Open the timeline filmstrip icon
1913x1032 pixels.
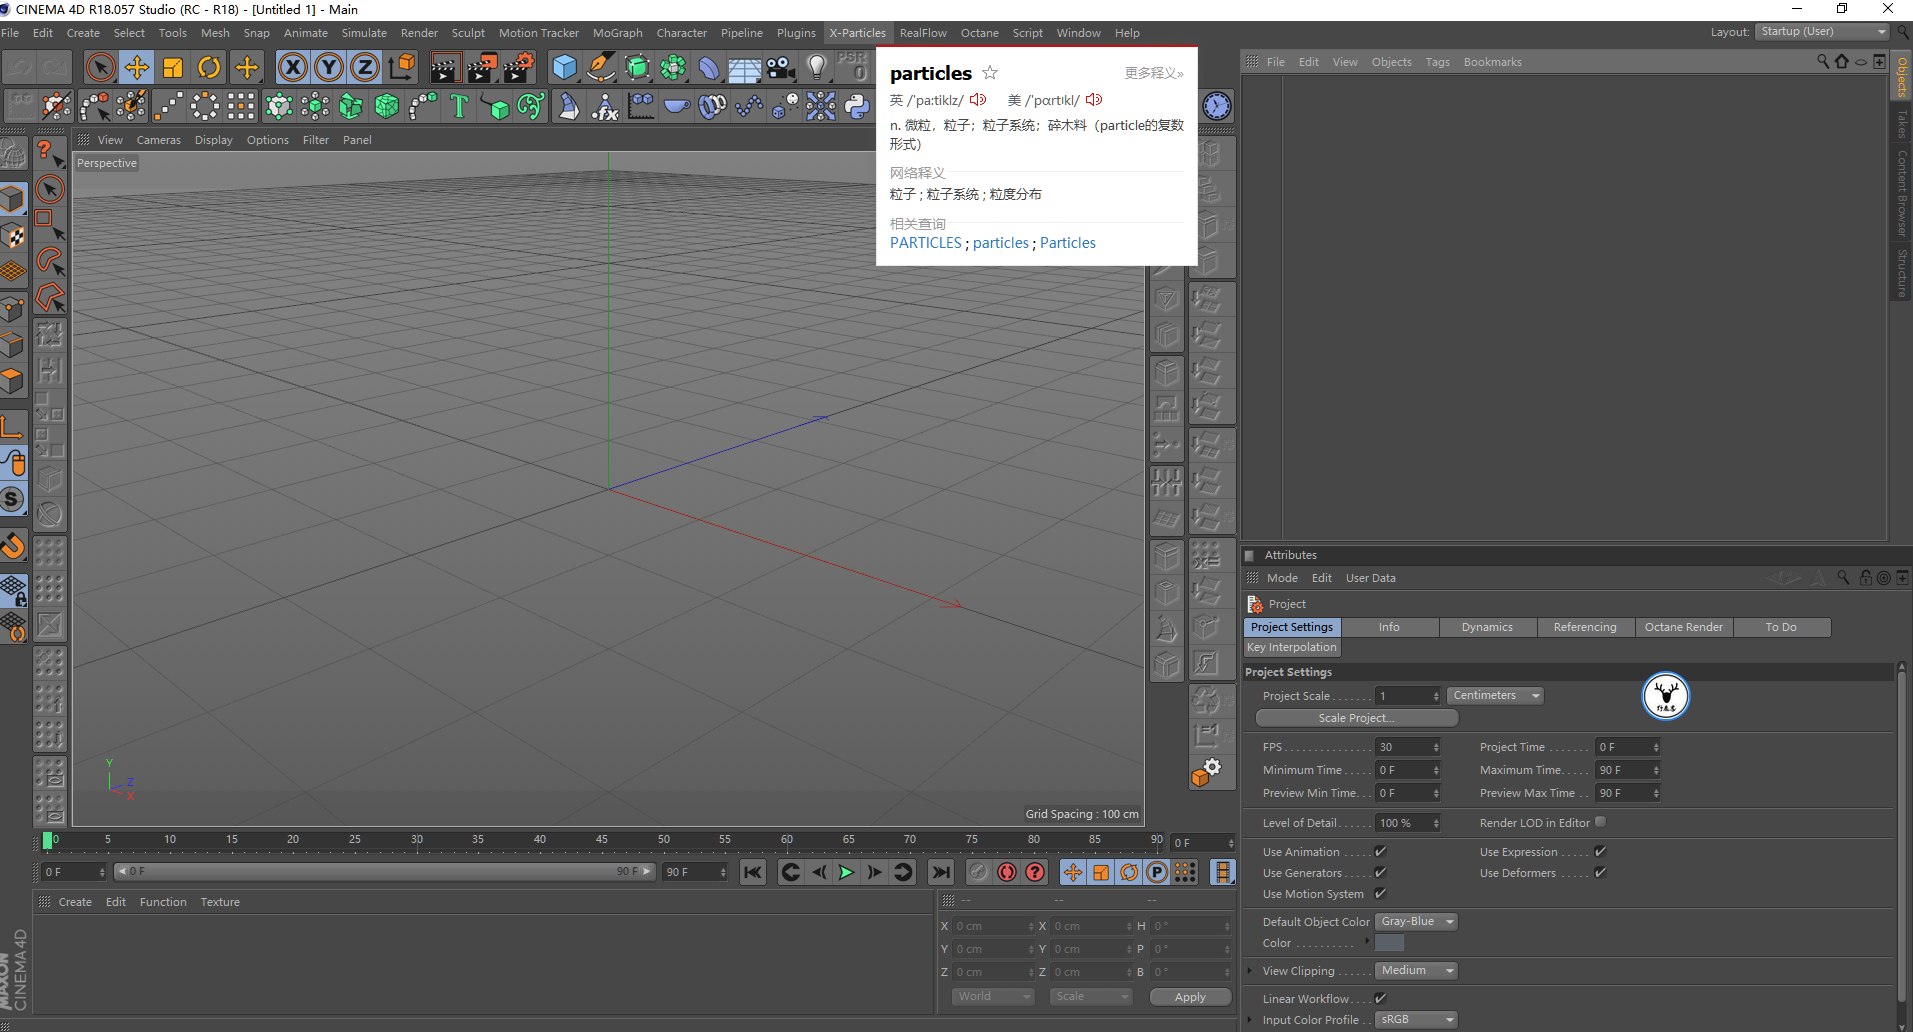(1222, 873)
